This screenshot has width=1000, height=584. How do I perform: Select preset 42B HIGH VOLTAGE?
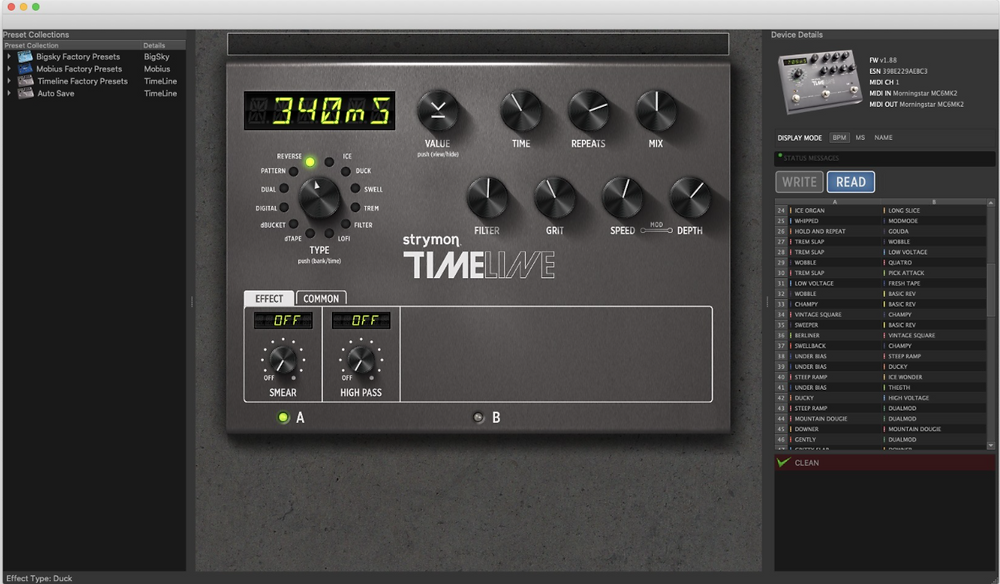point(934,398)
